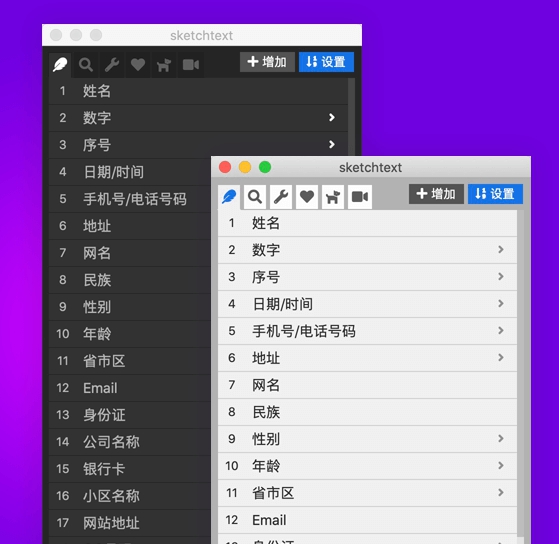
Task: Select feather tab in dark window
Action: click(60, 65)
